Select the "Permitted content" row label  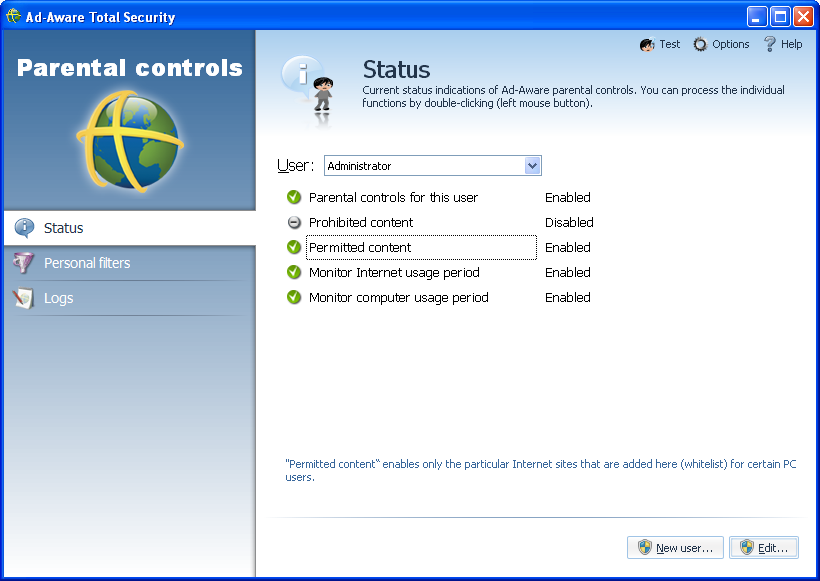click(360, 247)
